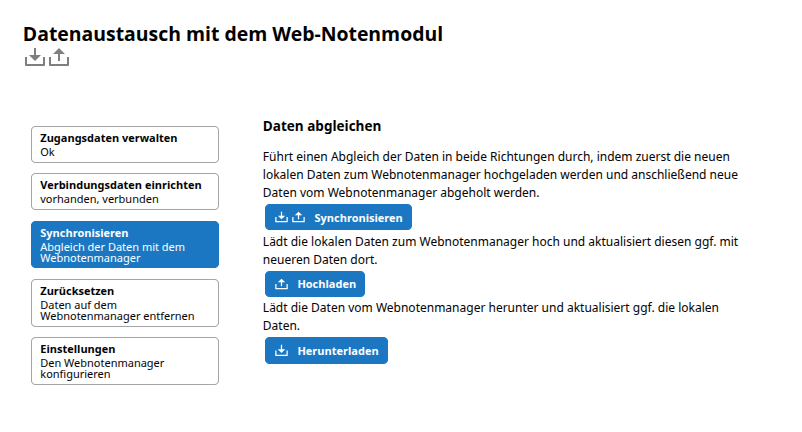Screen dimensions: 802x432
Task: Click the download arrow icon in the Synchronisieren button
Action: [281, 217]
